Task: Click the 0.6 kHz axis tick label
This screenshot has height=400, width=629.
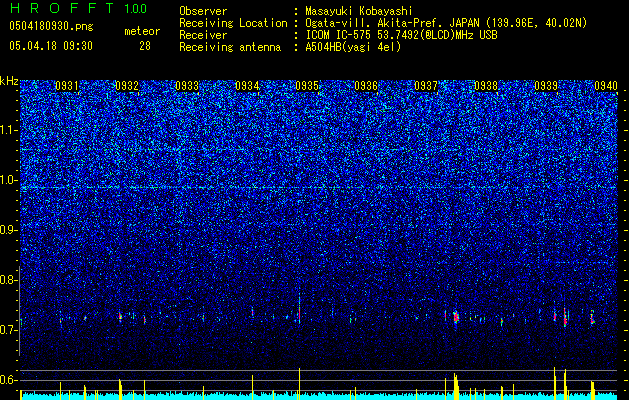Action: point(9,380)
